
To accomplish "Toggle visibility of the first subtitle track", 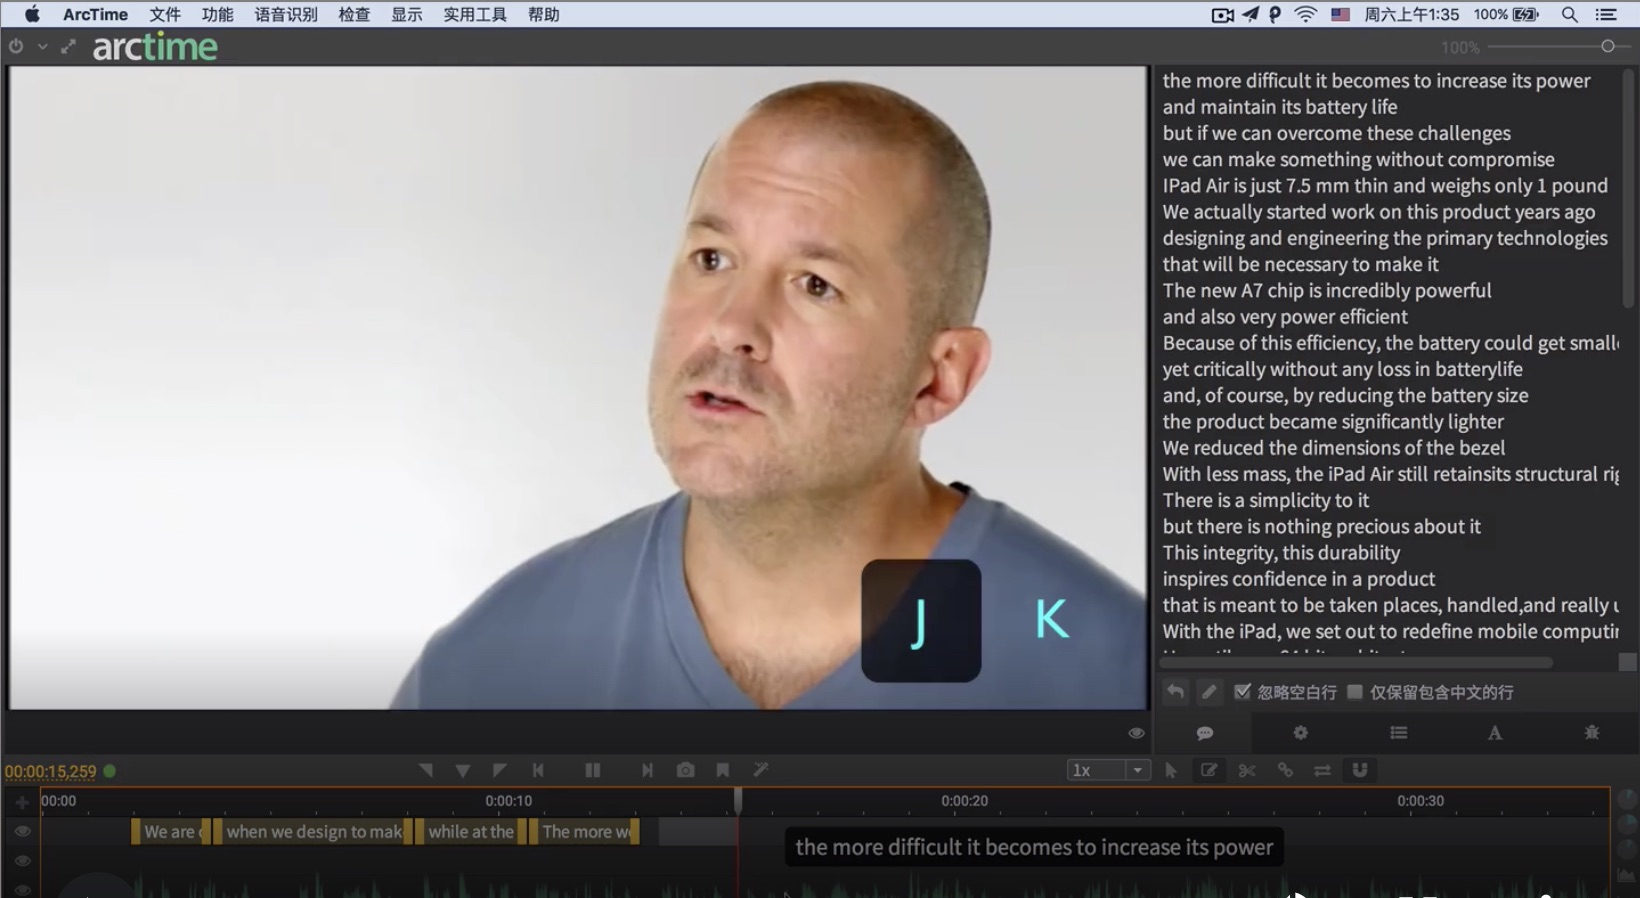I will pyautogui.click(x=22, y=831).
